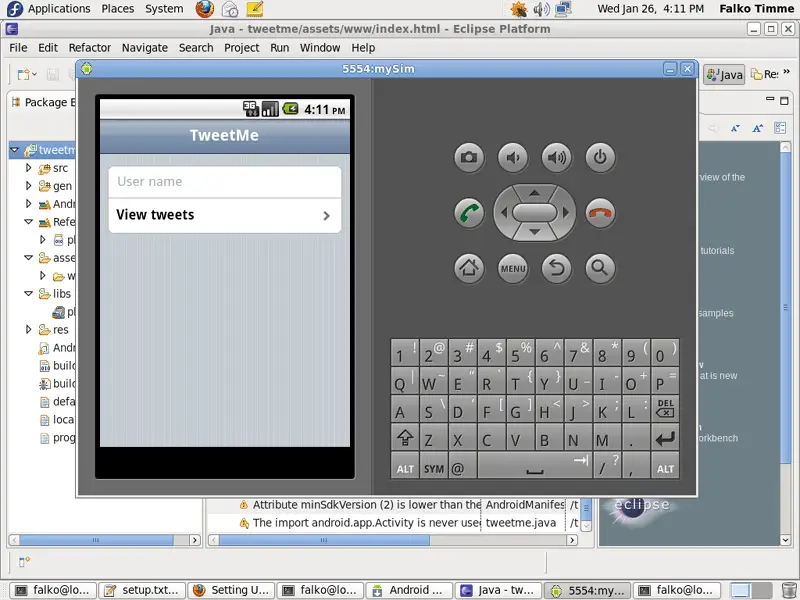Click the emulator search button
The width and height of the screenshot is (800, 600).
[600, 268]
